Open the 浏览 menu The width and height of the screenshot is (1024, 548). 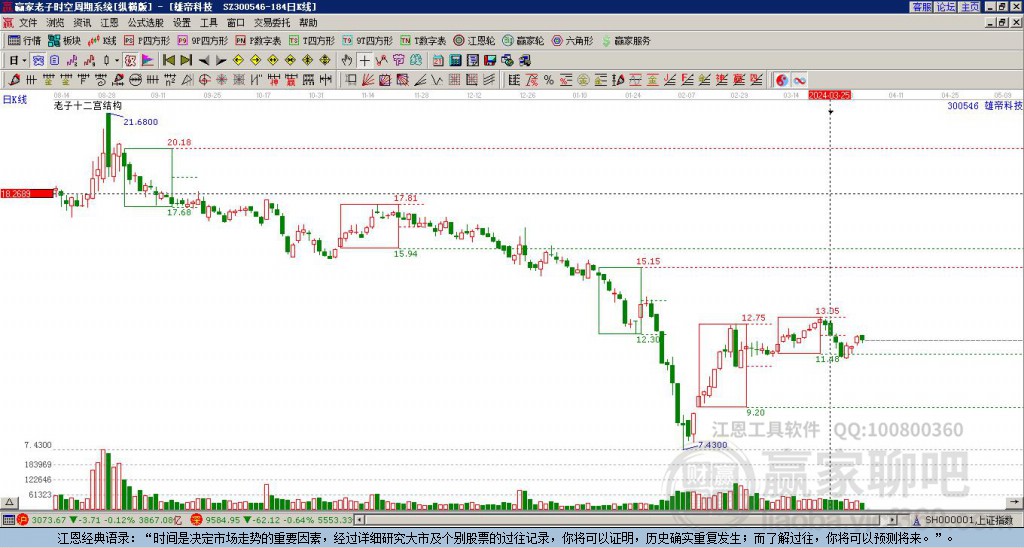coord(56,23)
